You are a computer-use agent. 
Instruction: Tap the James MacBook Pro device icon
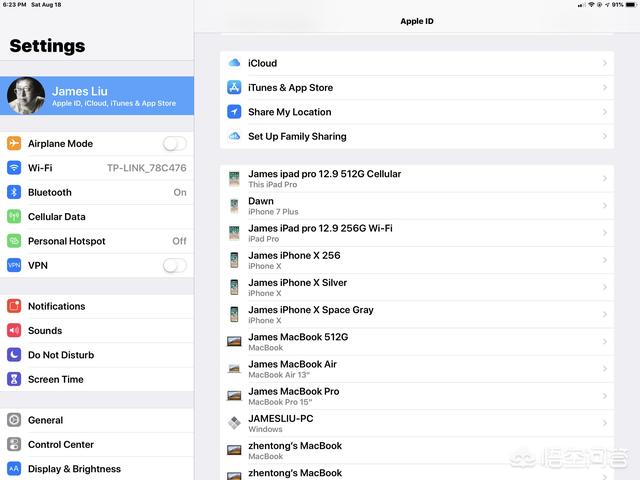point(234,396)
